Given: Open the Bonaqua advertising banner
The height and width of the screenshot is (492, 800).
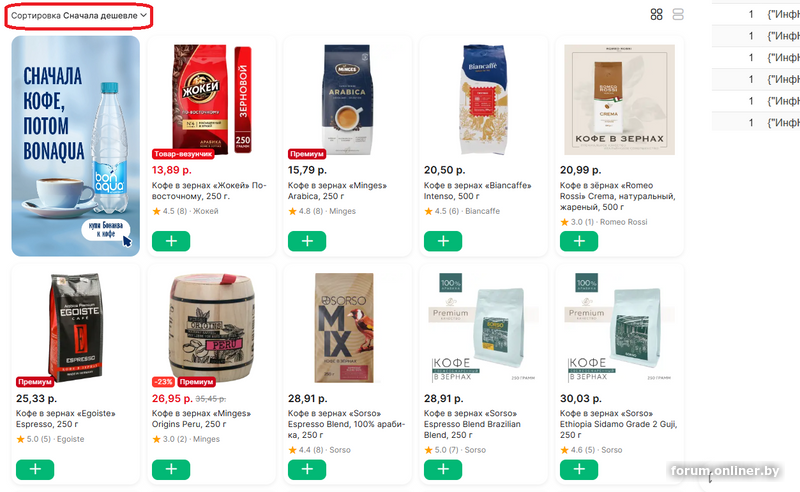Looking at the screenshot, I should point(76,146).
